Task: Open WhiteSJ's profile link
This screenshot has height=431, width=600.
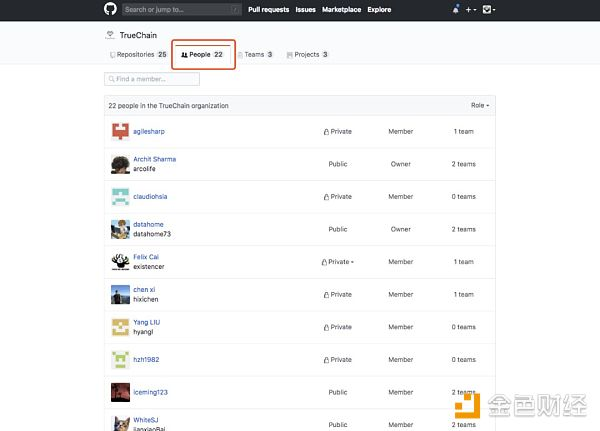Action: click(x=146, y=420)
